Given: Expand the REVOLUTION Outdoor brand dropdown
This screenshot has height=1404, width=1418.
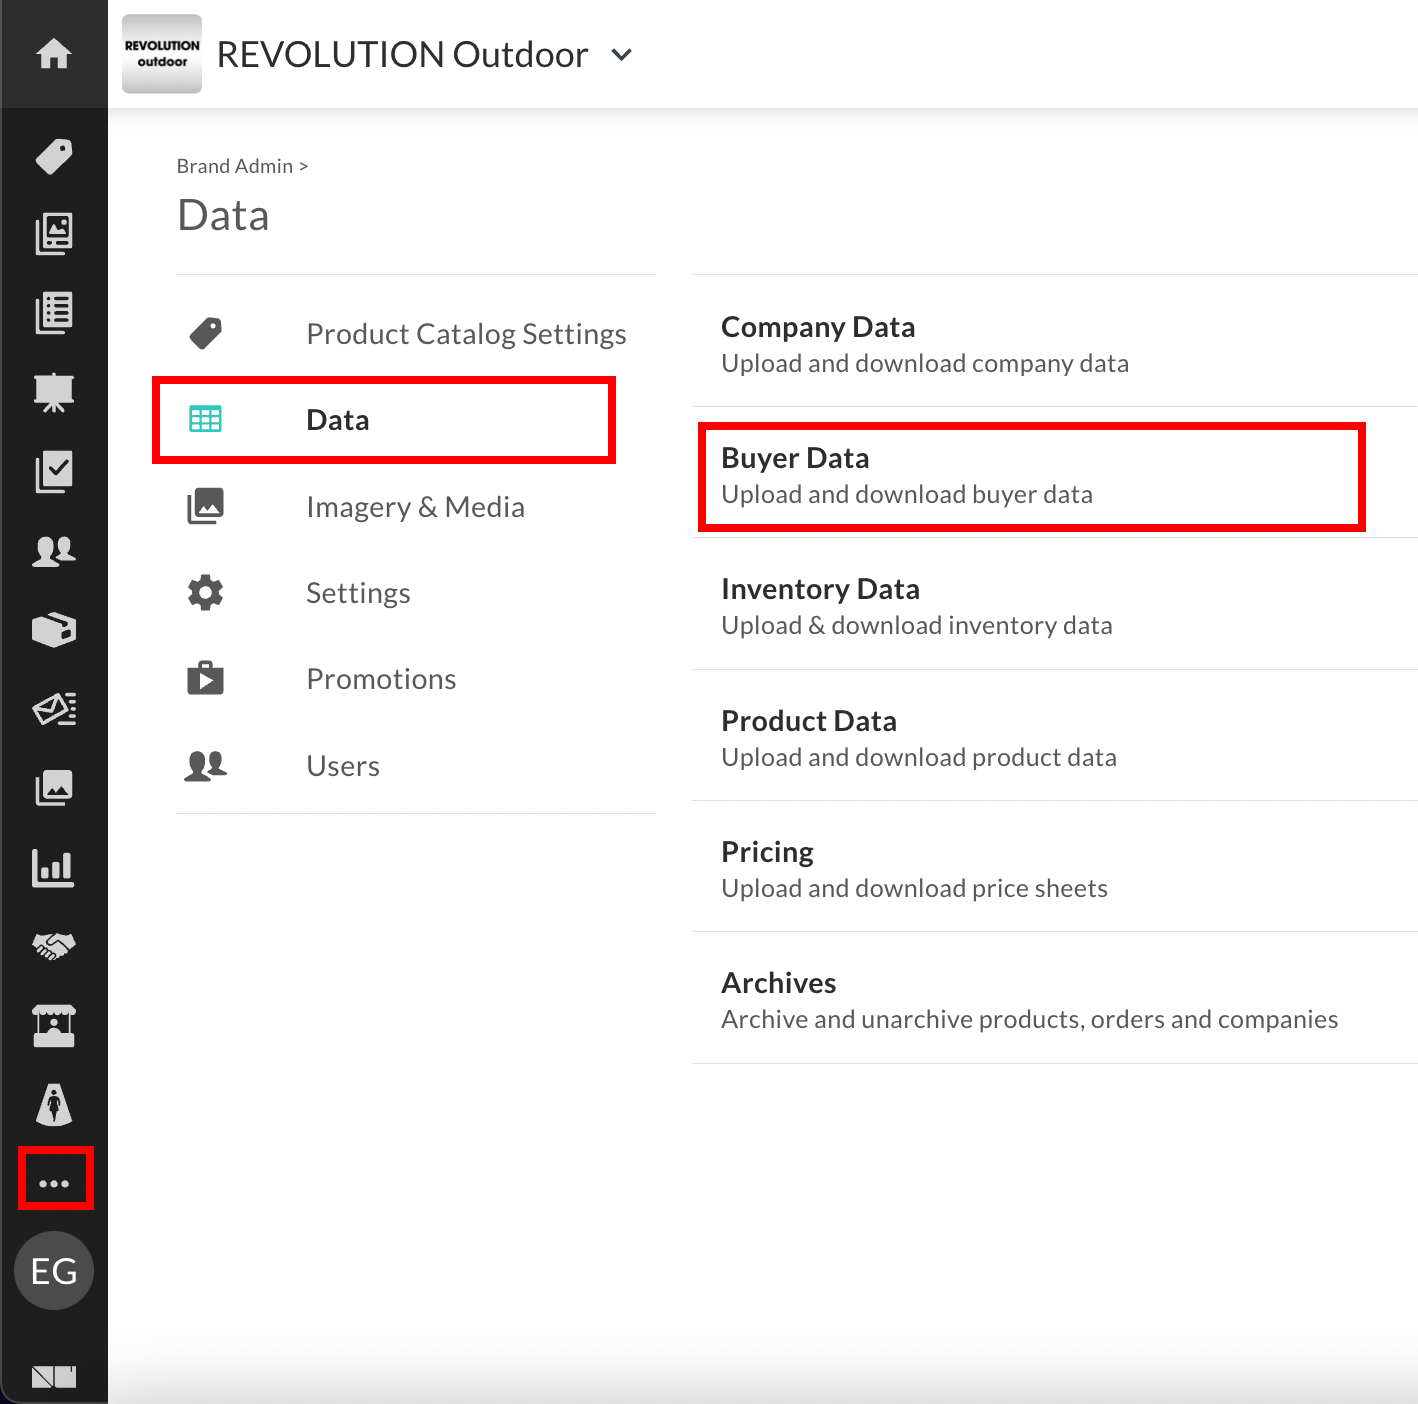Looking at the screenshot, I should tap(620, 55).
